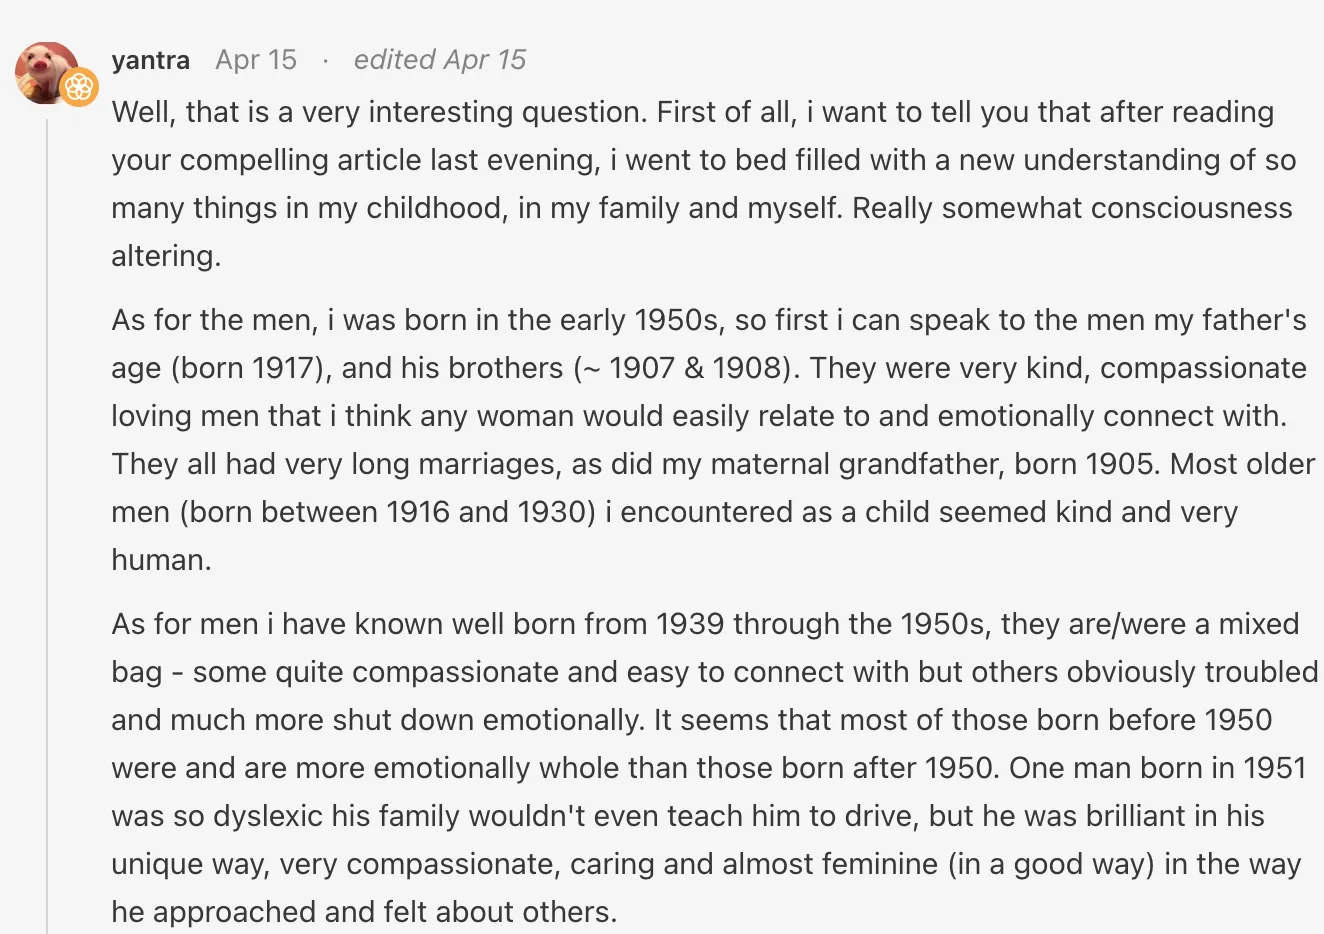
Task: Click the word 'human.' ending second paragraph
Action: [x=161, y=560]
